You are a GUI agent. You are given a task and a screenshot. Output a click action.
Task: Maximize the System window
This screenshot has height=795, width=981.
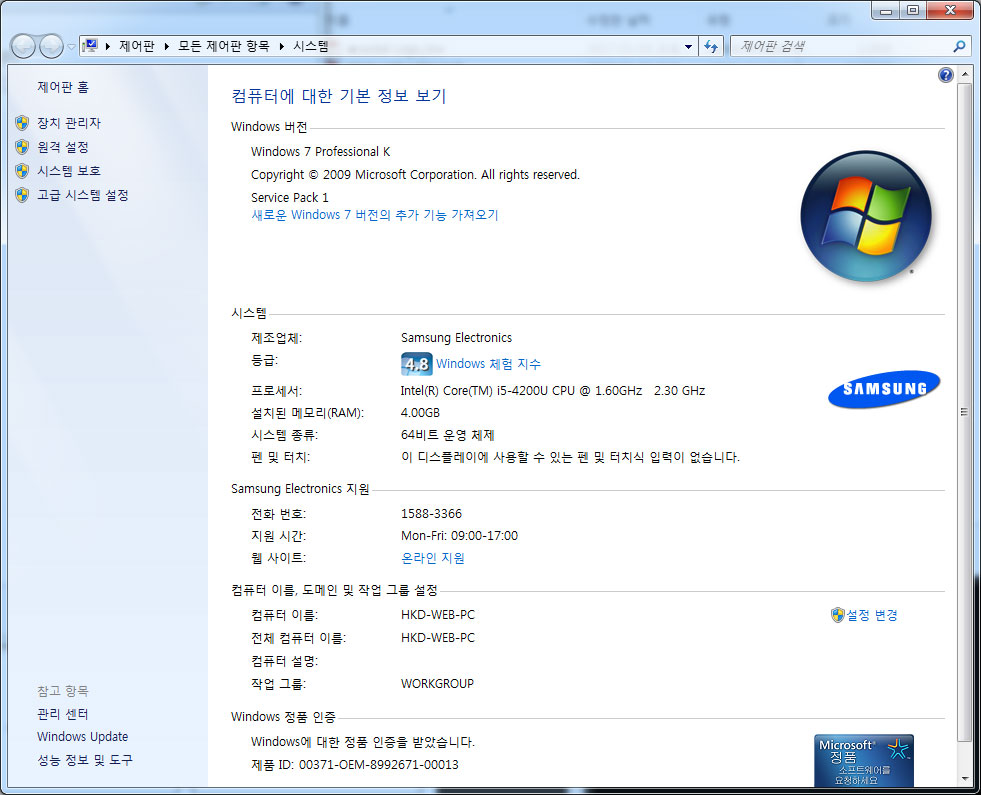pos(913,10)
